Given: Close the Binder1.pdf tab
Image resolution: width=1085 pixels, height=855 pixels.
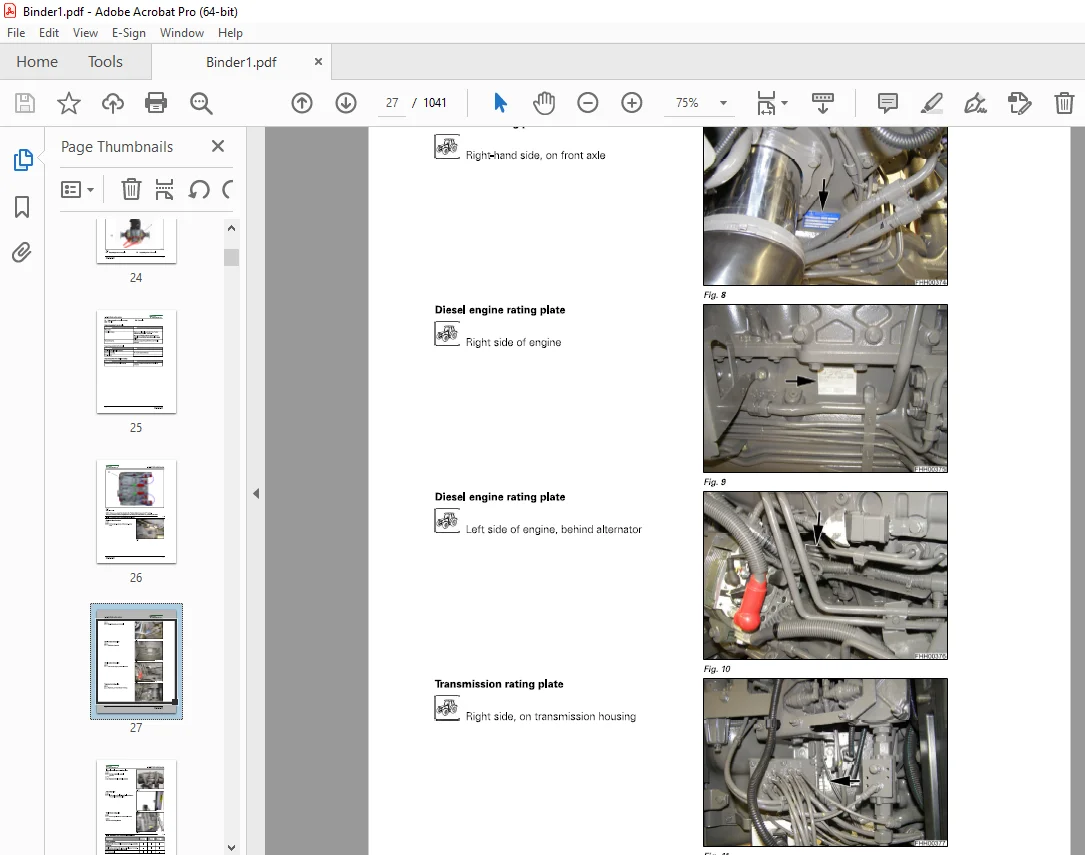Looking at the screenshot, I should (x=318, y=62).
